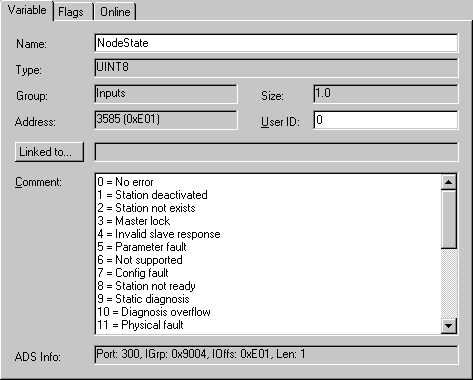
Task: Click the Name label
Action: 31,44
